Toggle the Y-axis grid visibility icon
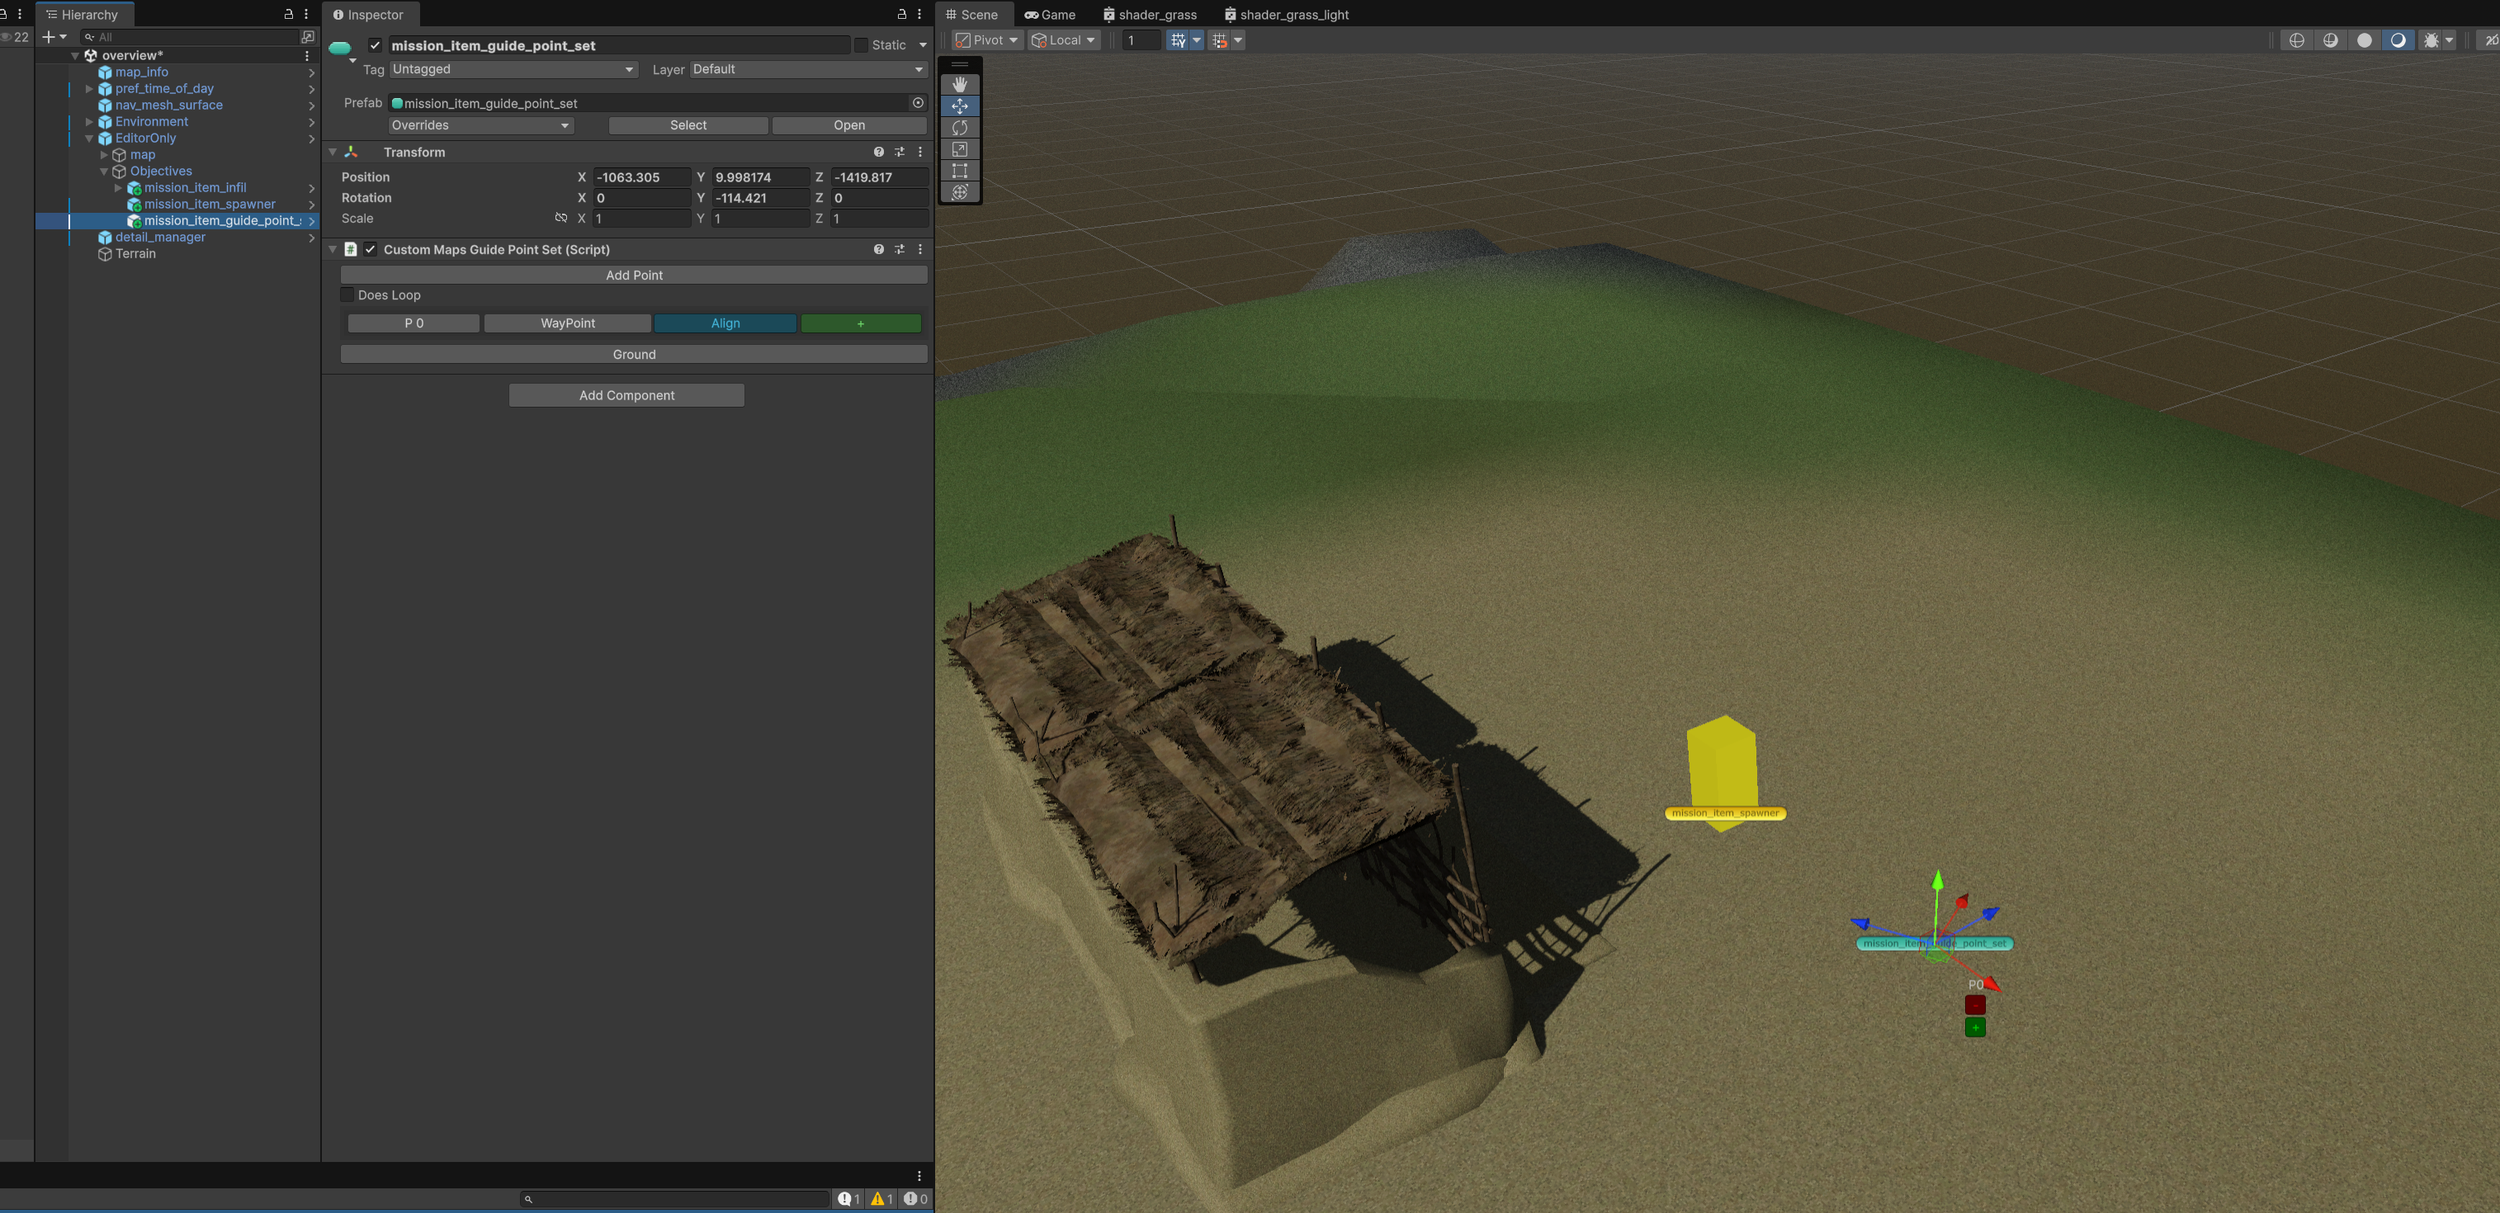Screen dimensions: 2500x1213 click(1178, 40)
